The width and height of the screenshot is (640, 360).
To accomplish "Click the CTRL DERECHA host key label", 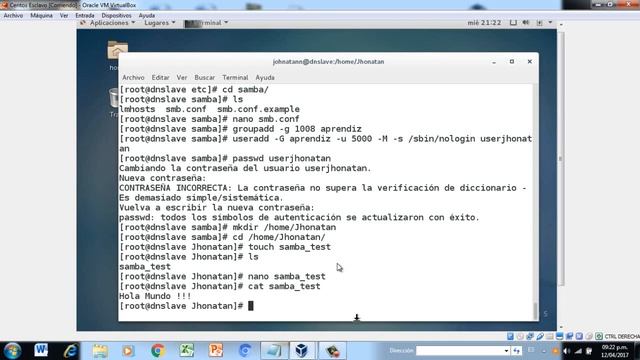I will tap(622, 336).
